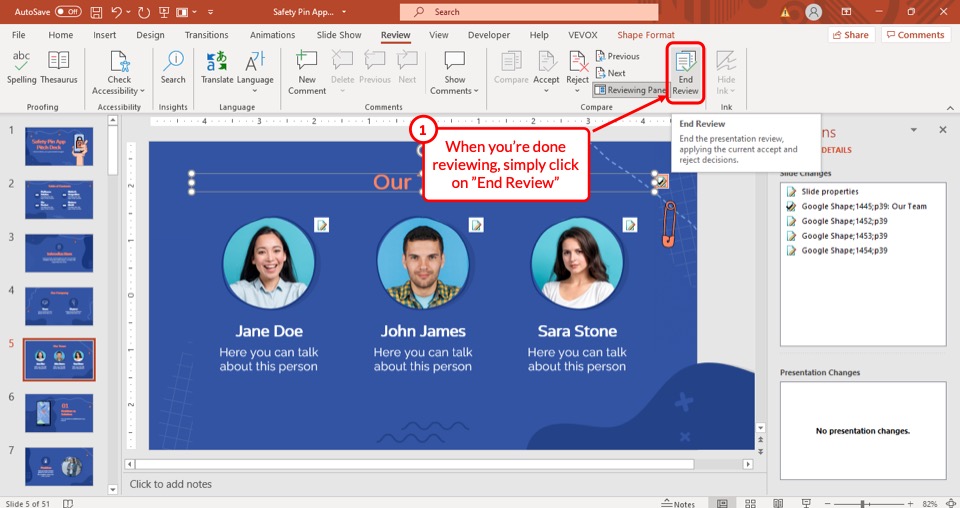Run the Spelling check
The image size is (960, 508).
coord(21,67)
